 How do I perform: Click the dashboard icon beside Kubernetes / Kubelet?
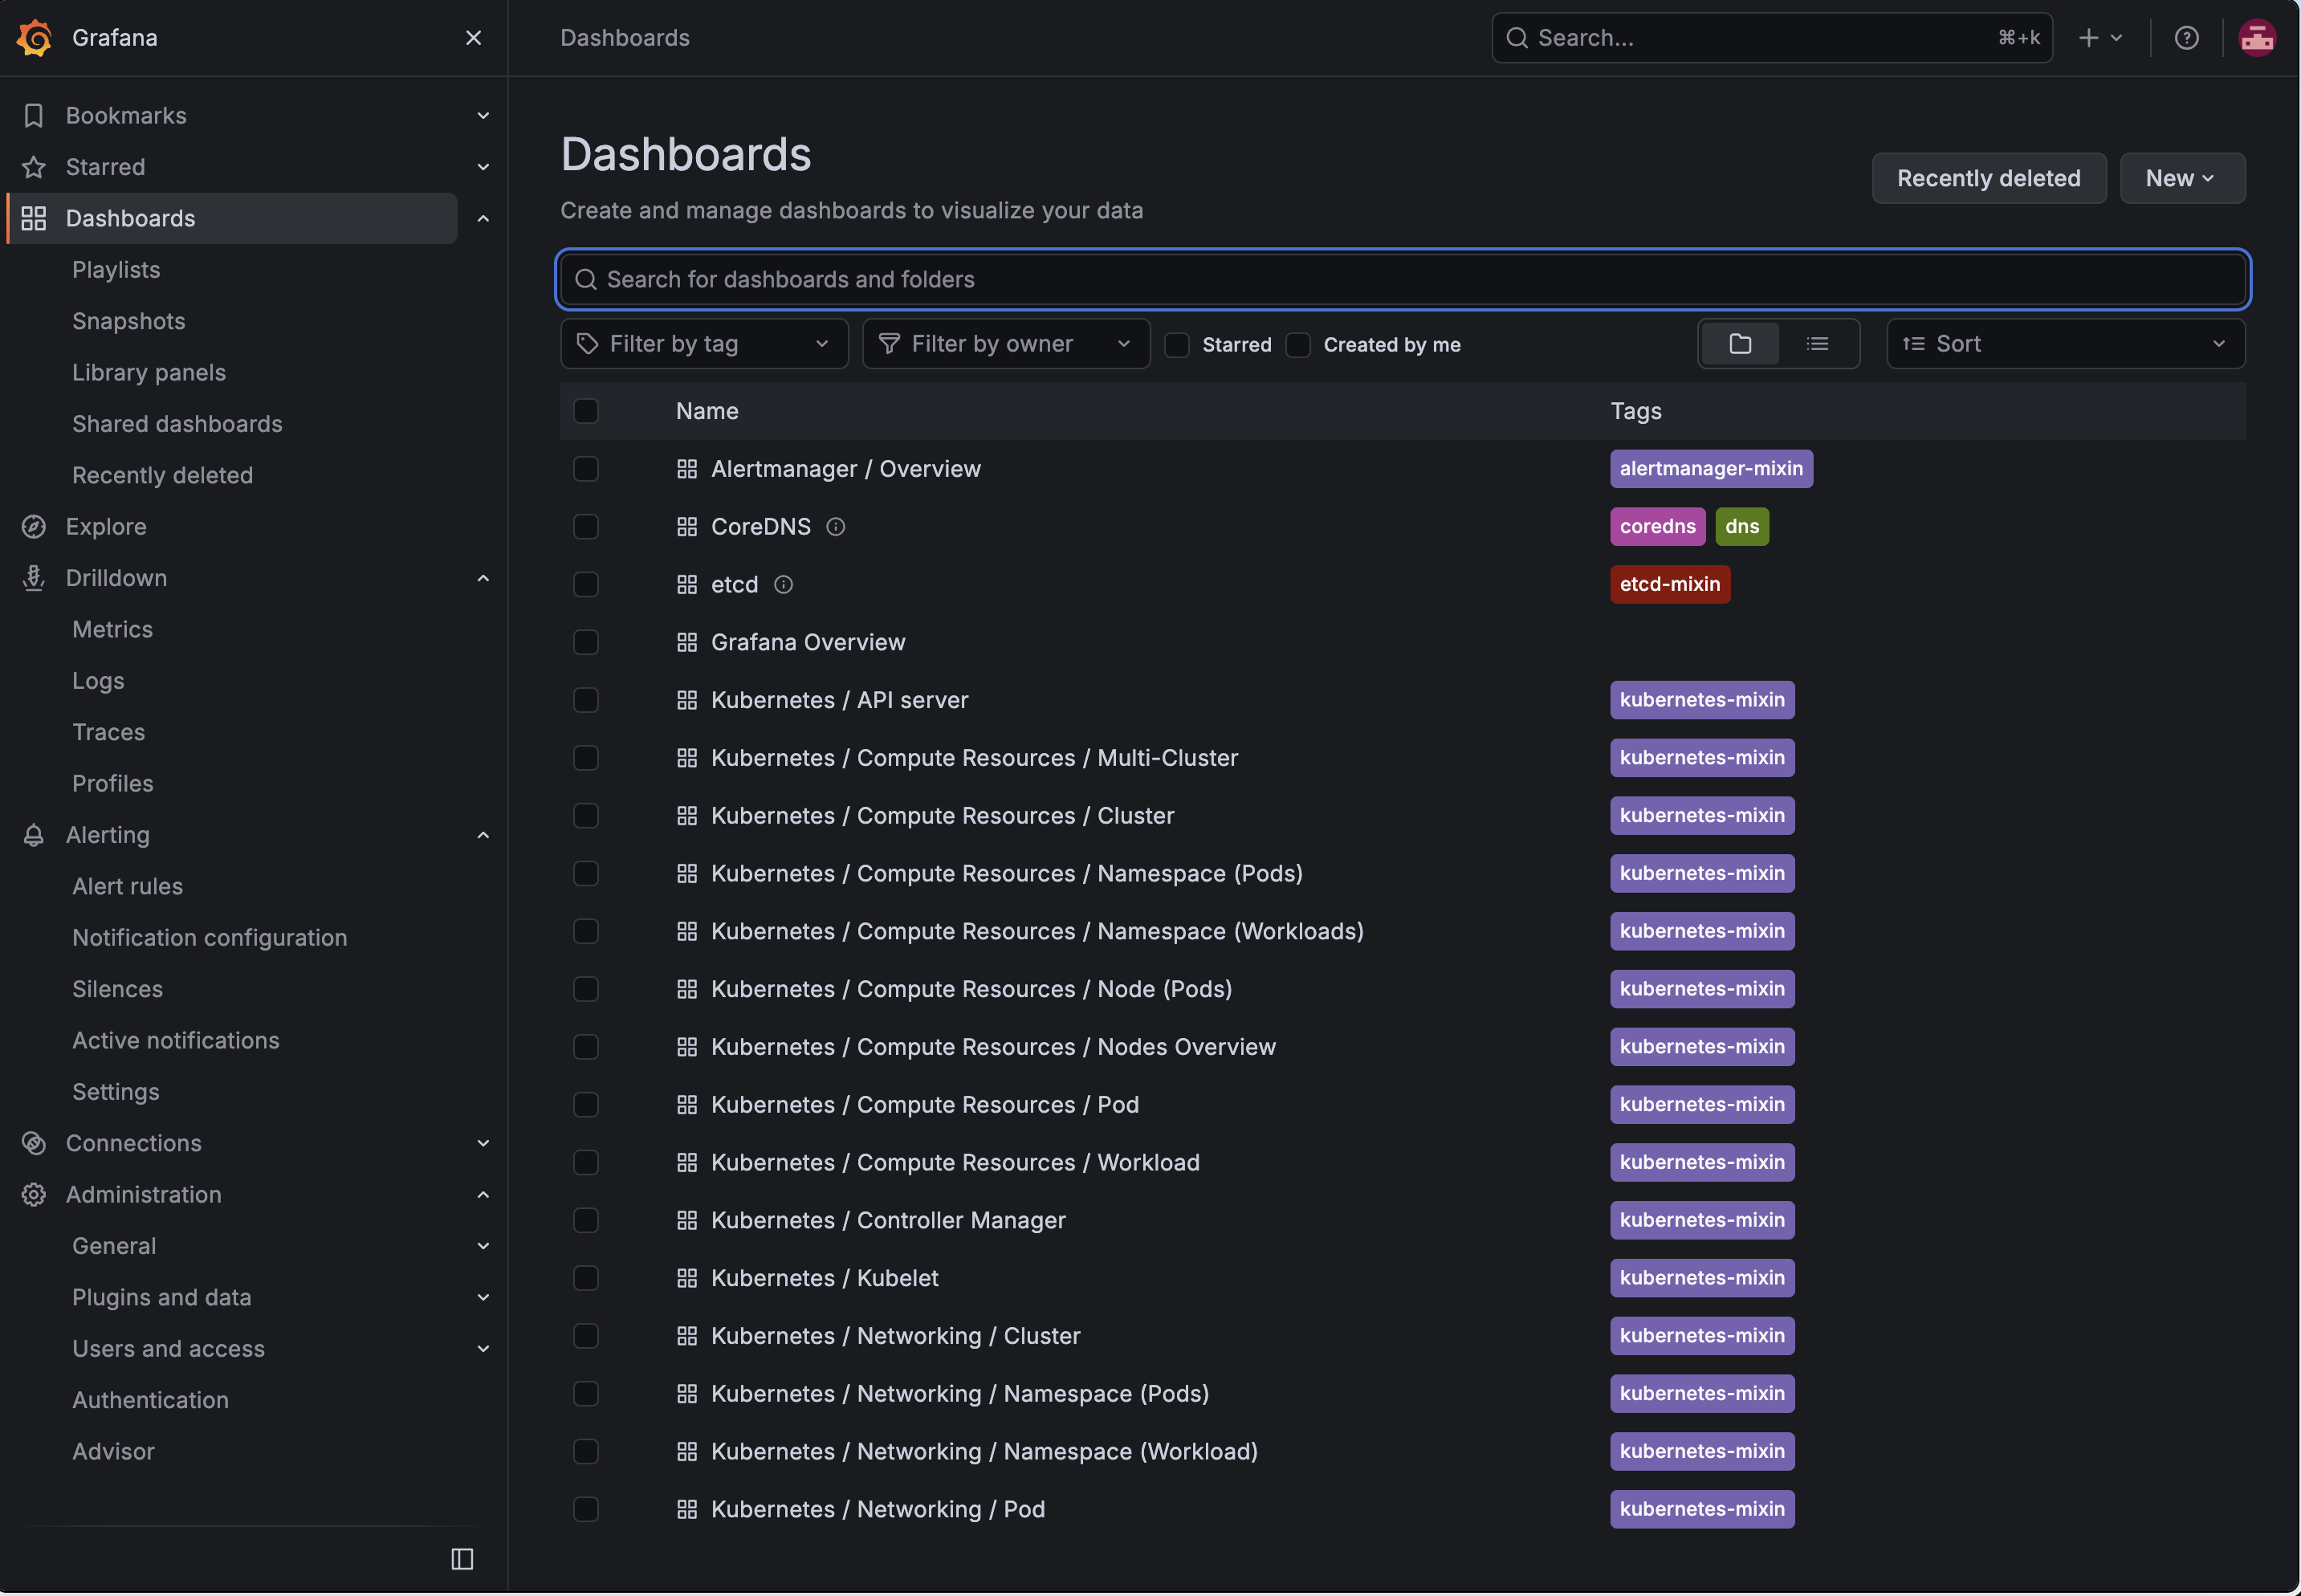tap(687, 1278)
